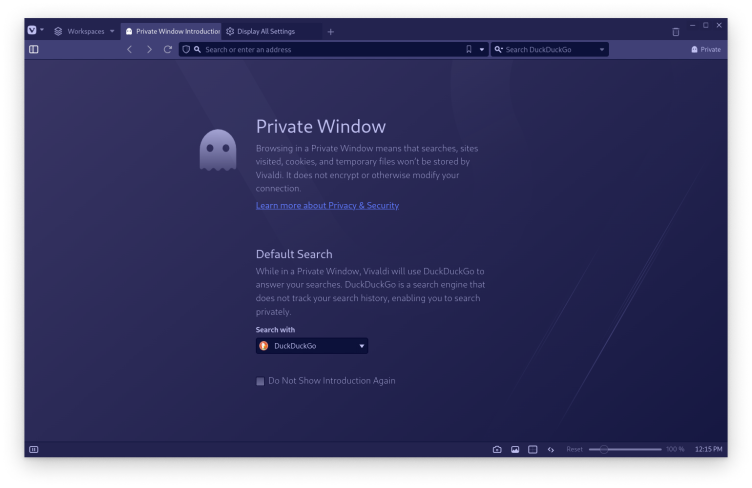752x488 pixels.
Task: Go back to previous page
Action: pos(130,49)
